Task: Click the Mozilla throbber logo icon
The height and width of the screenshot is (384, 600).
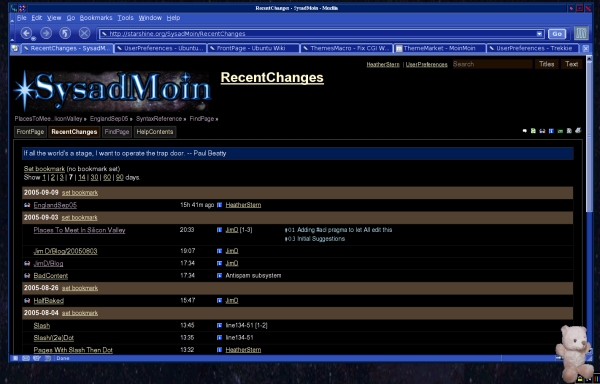Action: pos(581,33)
